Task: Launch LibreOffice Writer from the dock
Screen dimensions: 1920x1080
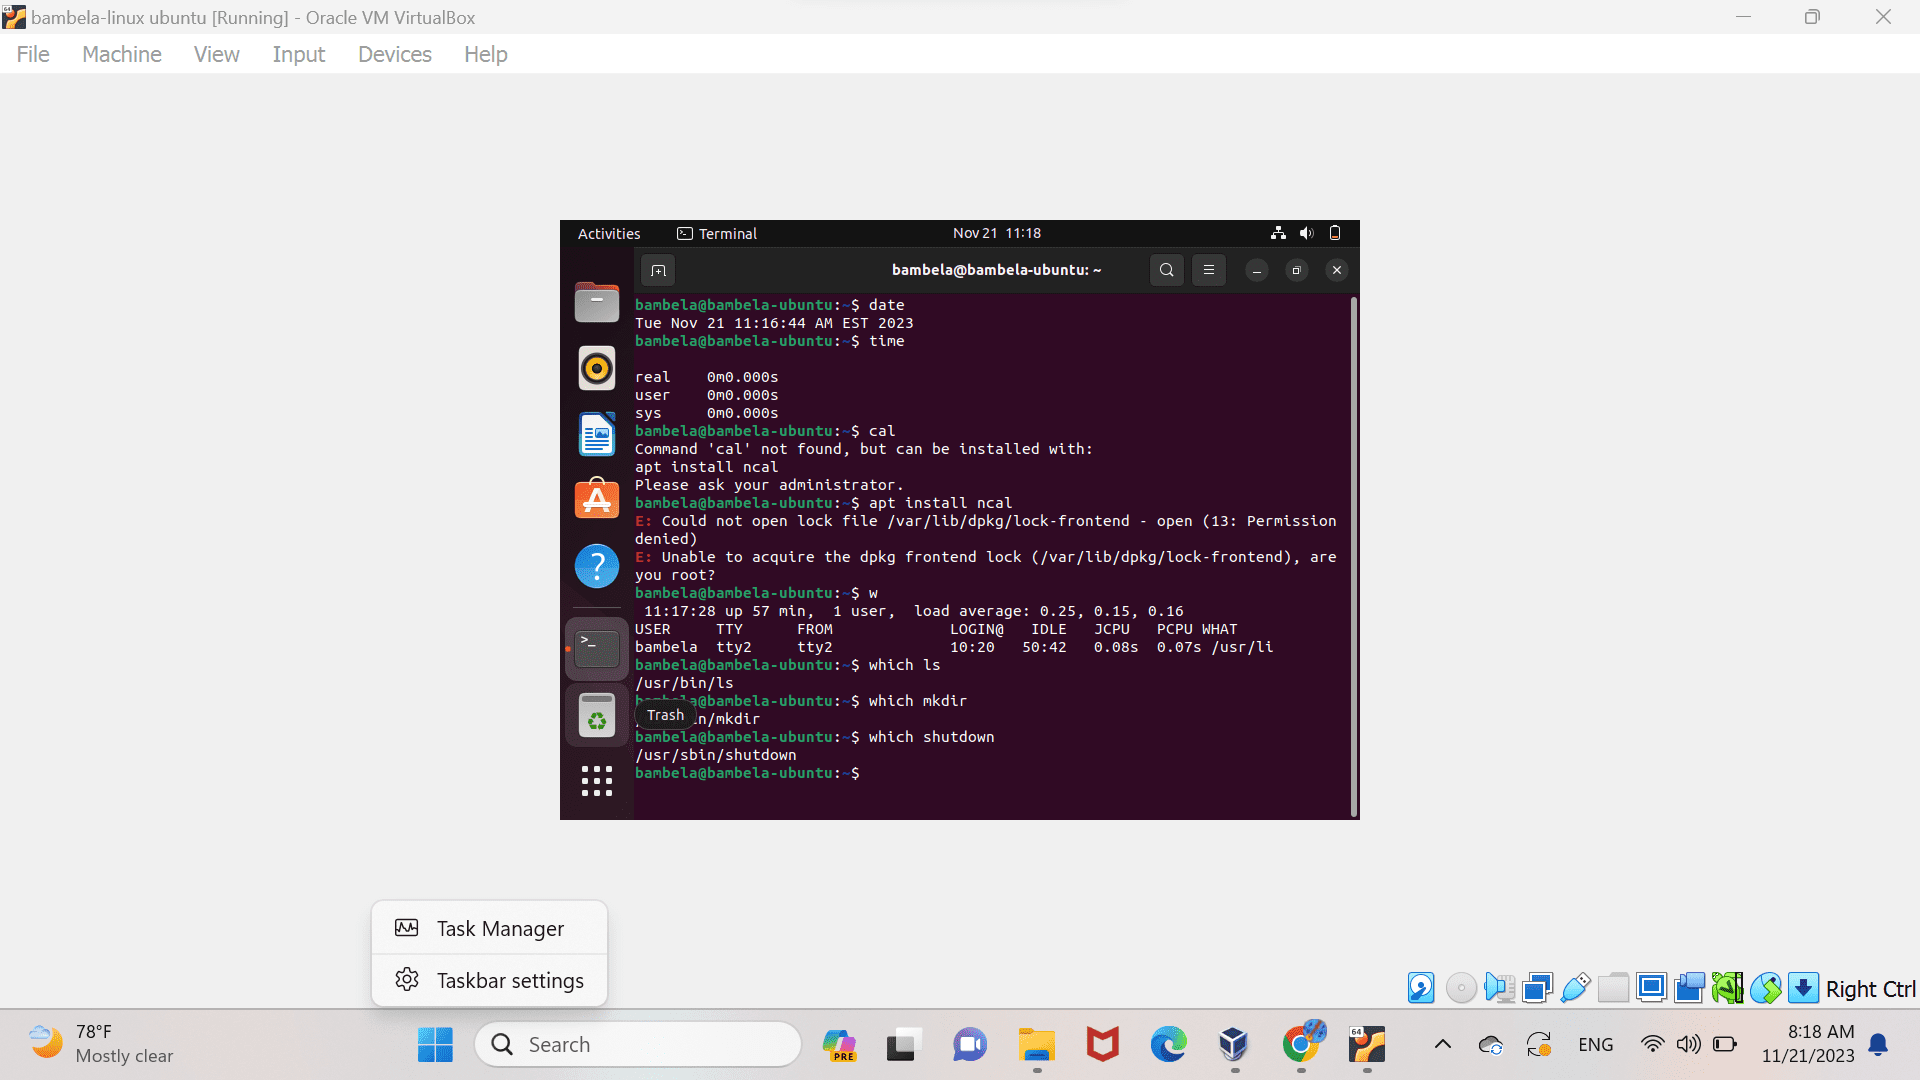Action: point(596,434)
